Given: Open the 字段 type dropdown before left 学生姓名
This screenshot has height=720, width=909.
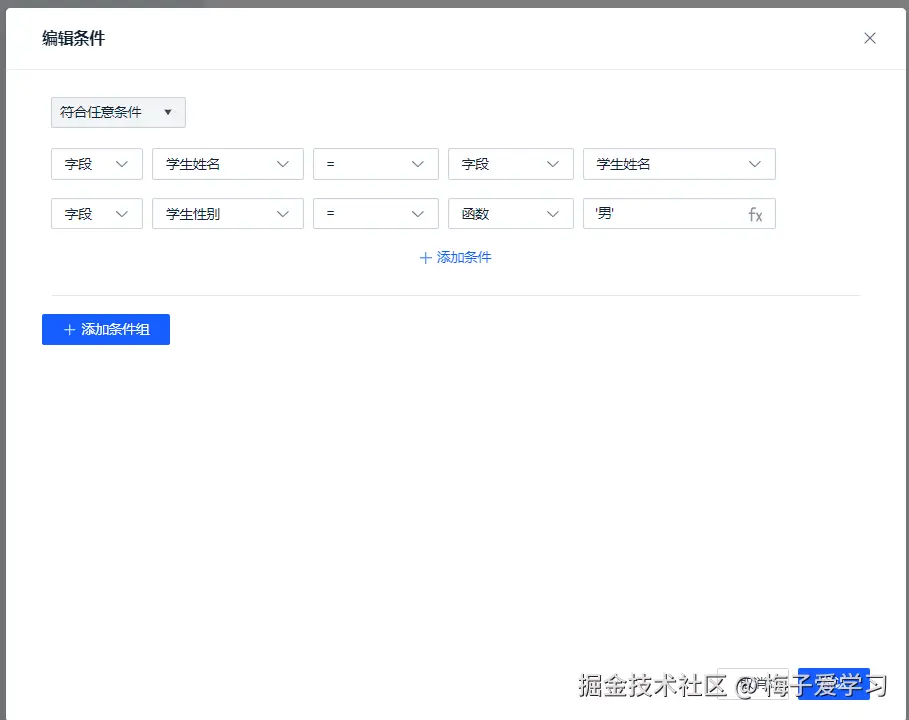Looking at the screenshot, I should (97, 164).
